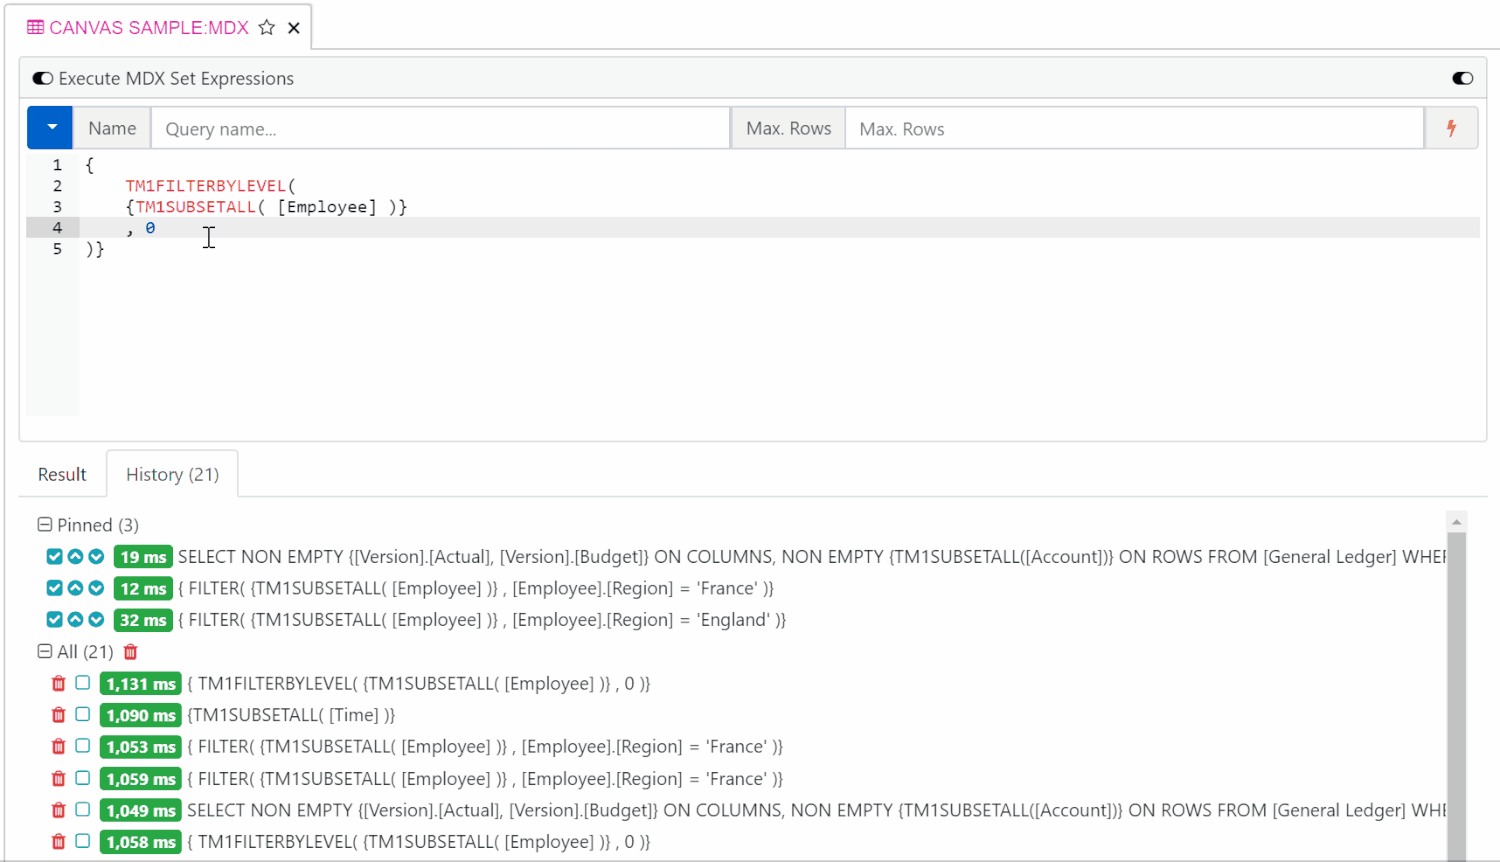The height and width of the screenshot is (862, 1500).
Task: Flip the dark toggle at the top right
Action: click(1463, 77)
